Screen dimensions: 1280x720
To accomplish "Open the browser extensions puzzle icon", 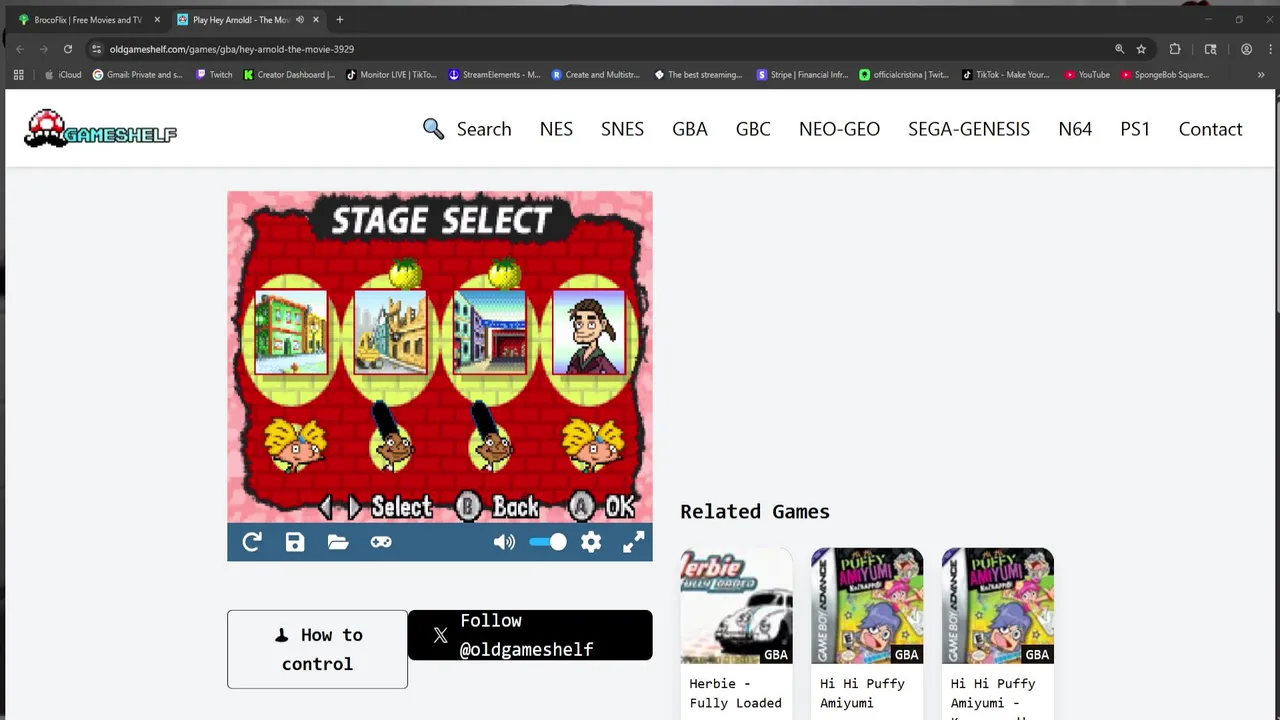I will [1175, 49].
